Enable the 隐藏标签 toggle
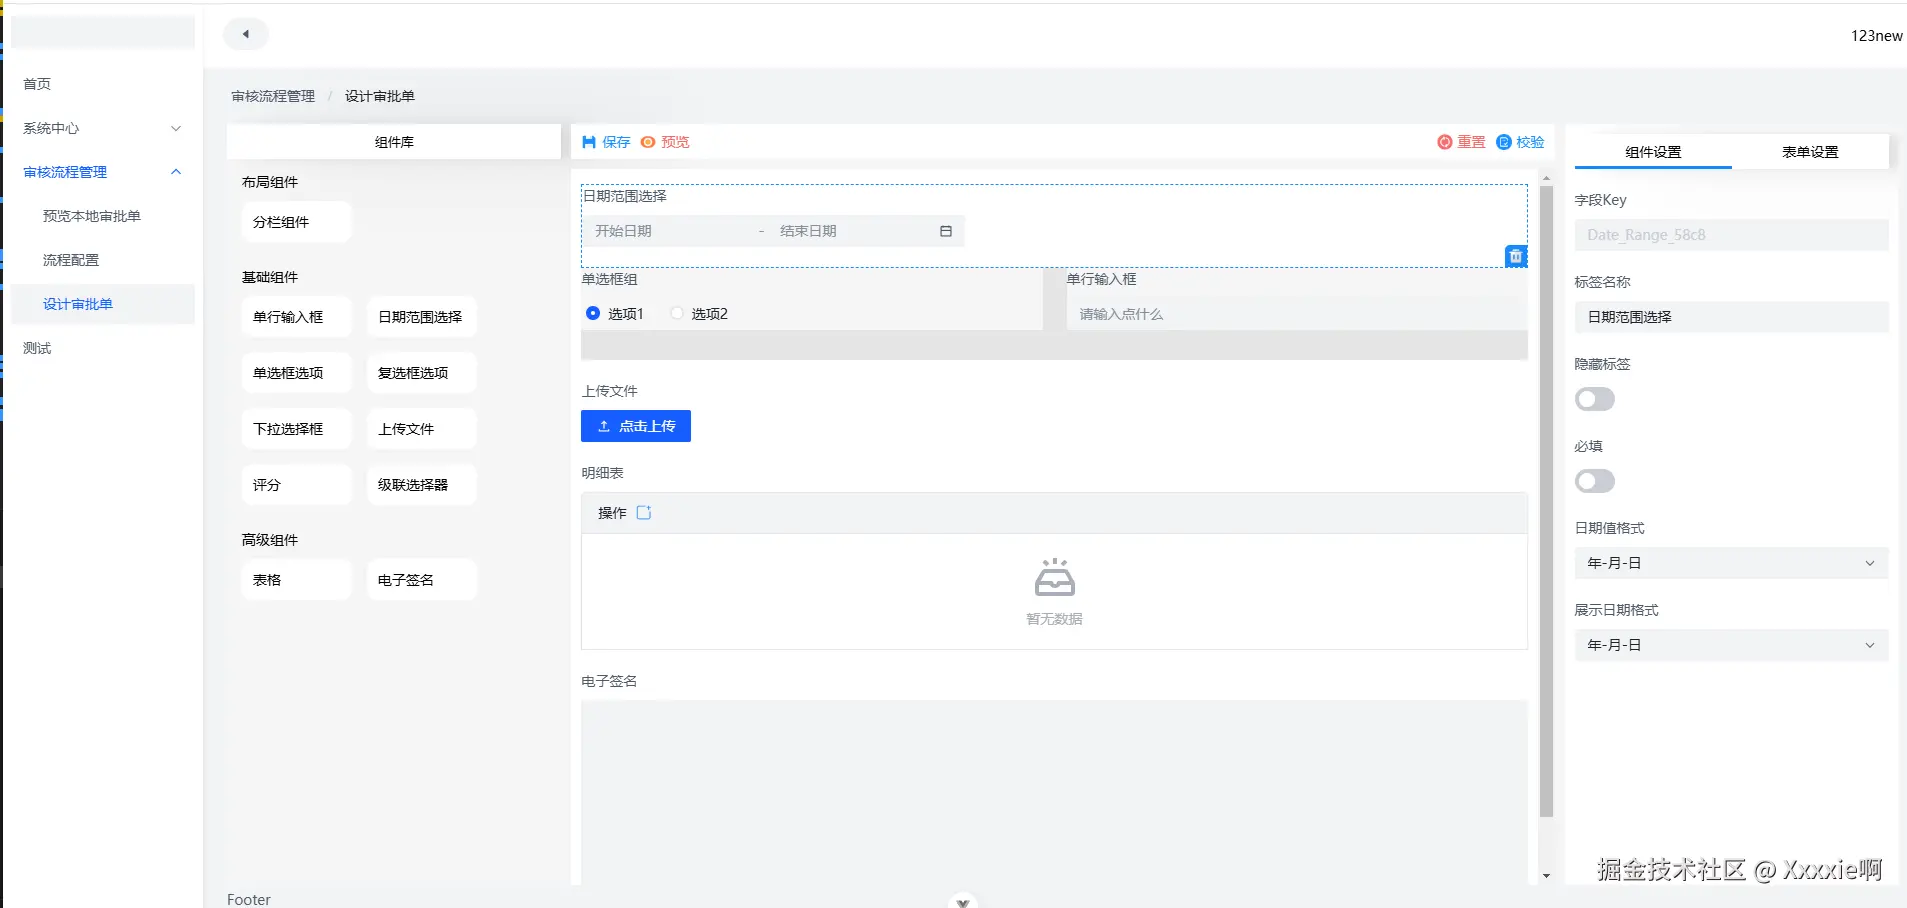The width and height of the screenshot is (1907, 908). [x=1593, y=398]
